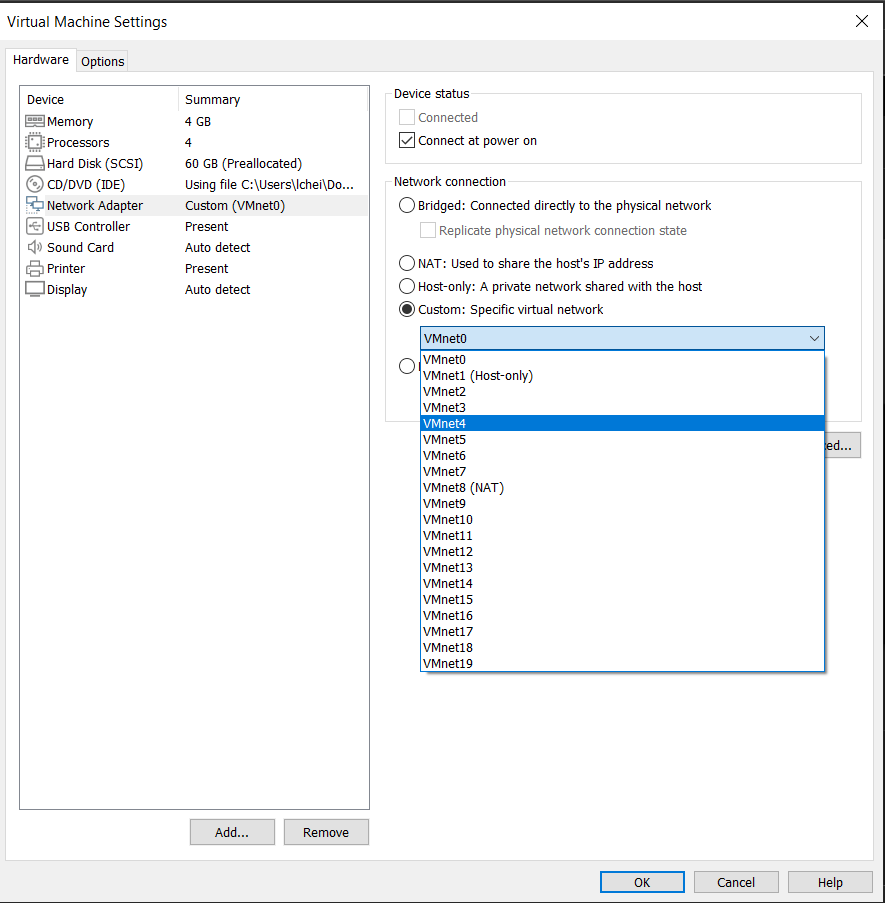Pick VMnet10 from the dropdown list
Screen dimensions: 885x903
[622, 519]
